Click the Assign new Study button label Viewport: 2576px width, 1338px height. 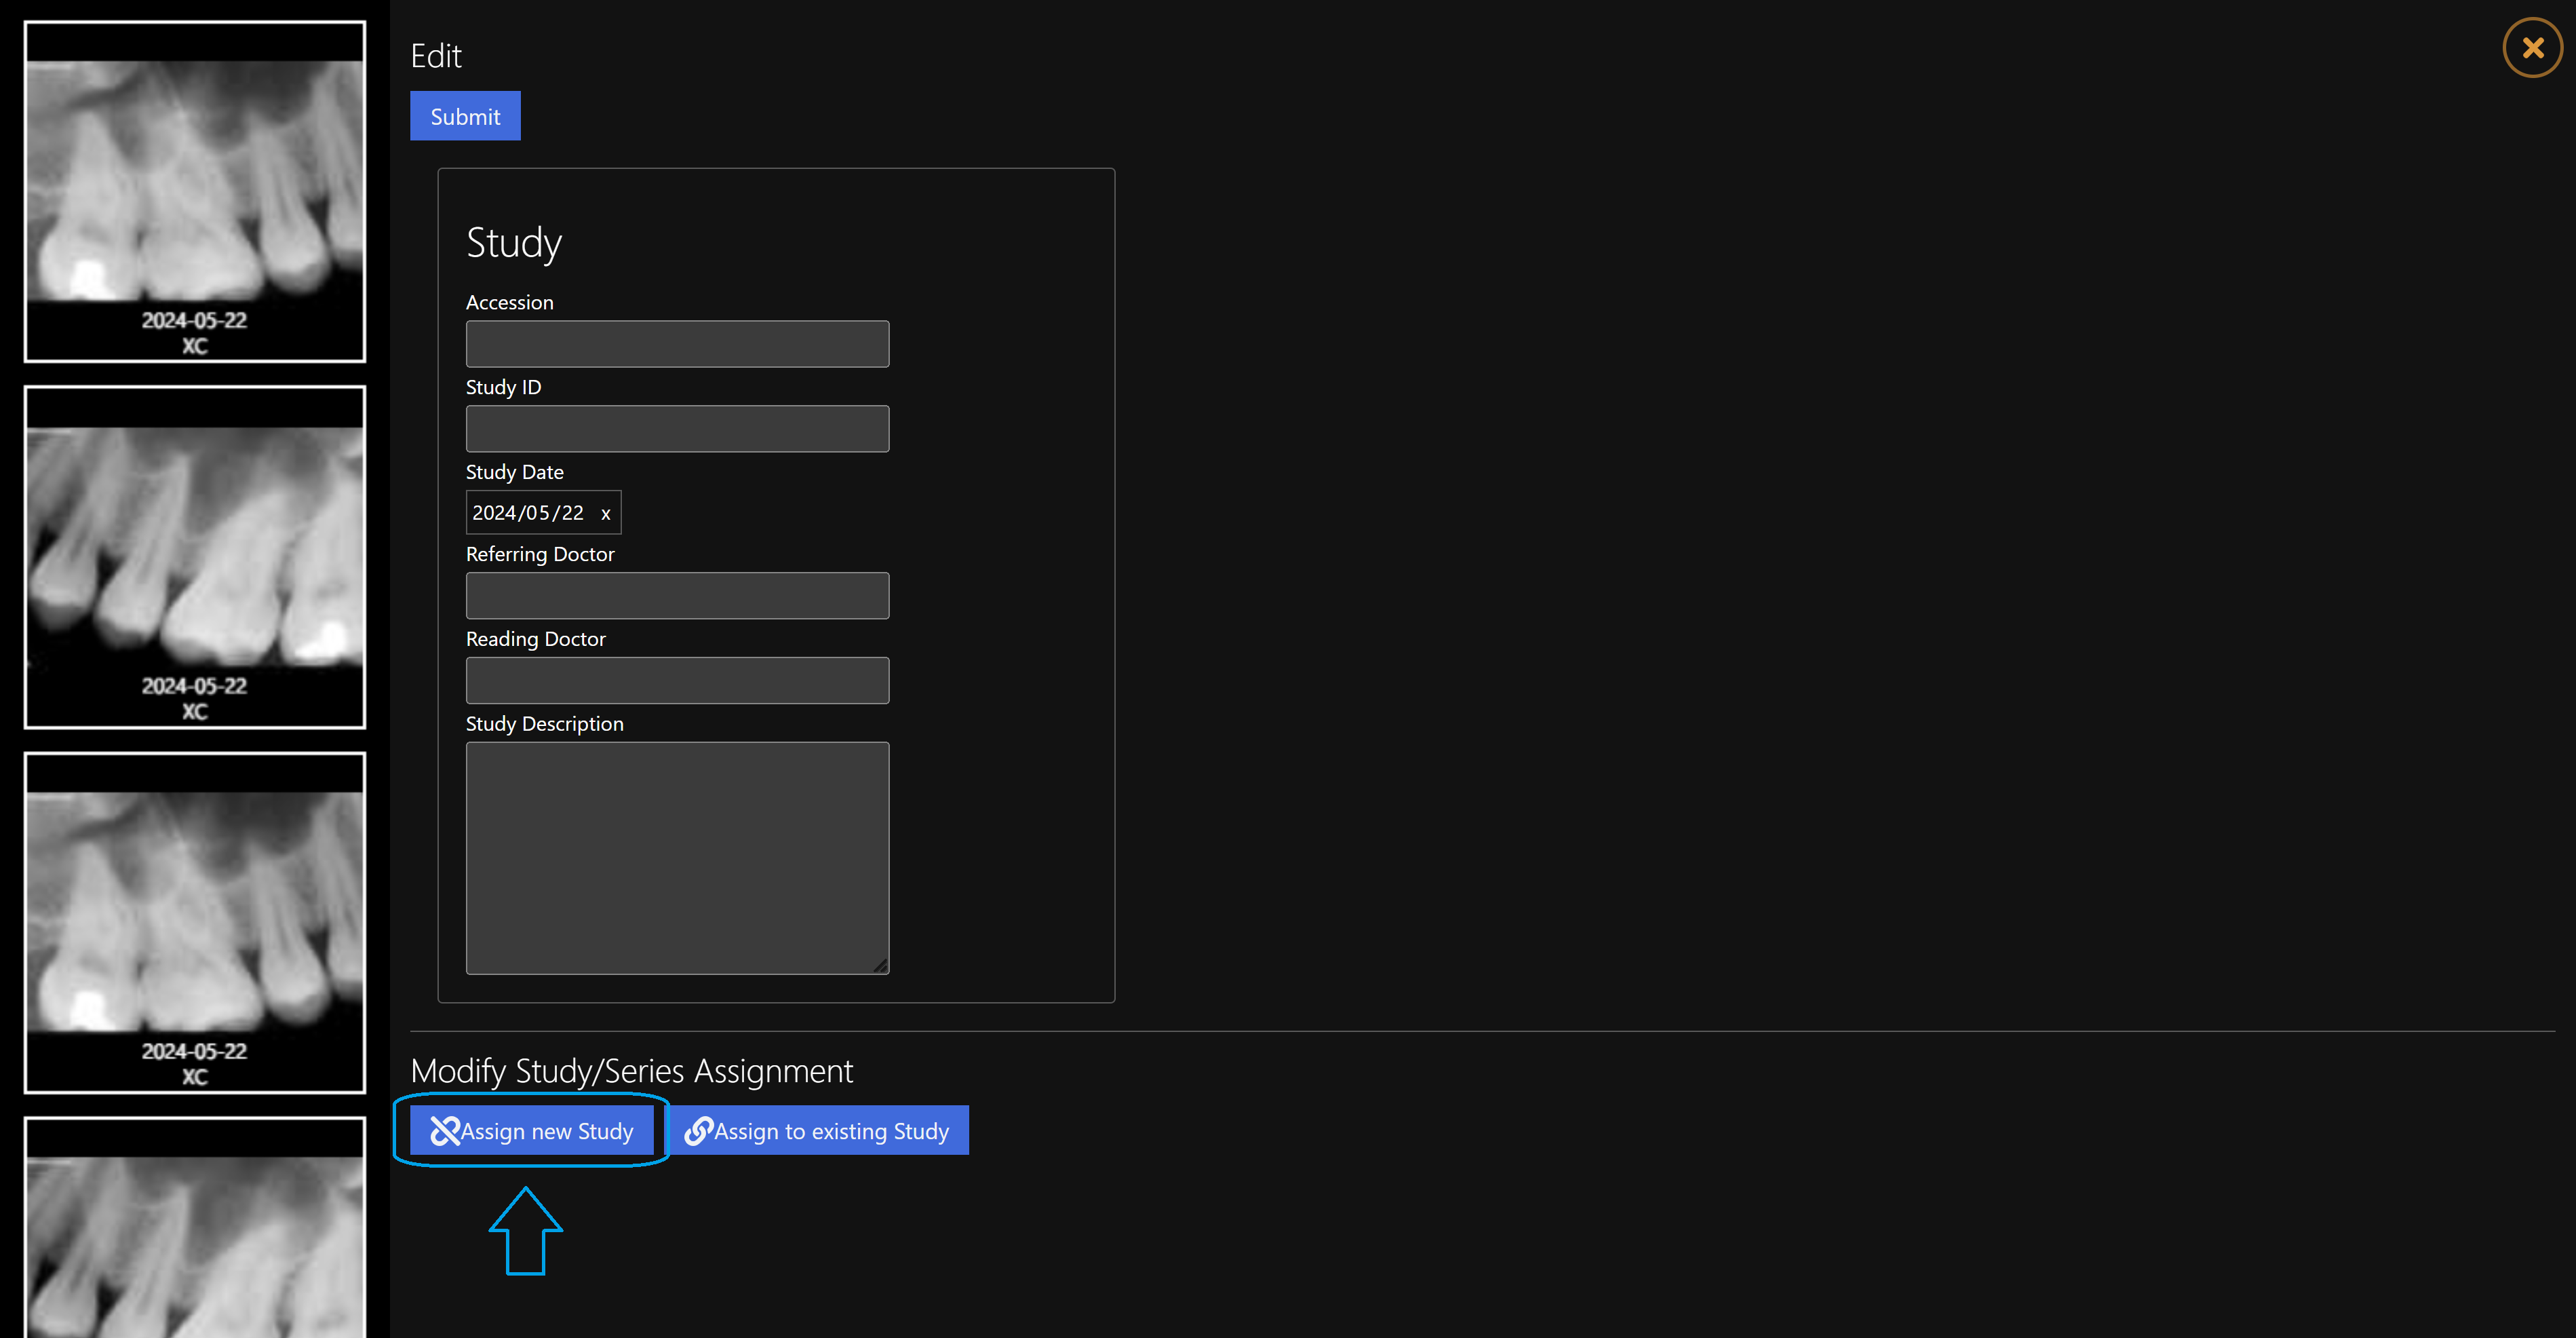coord(547,1131)
